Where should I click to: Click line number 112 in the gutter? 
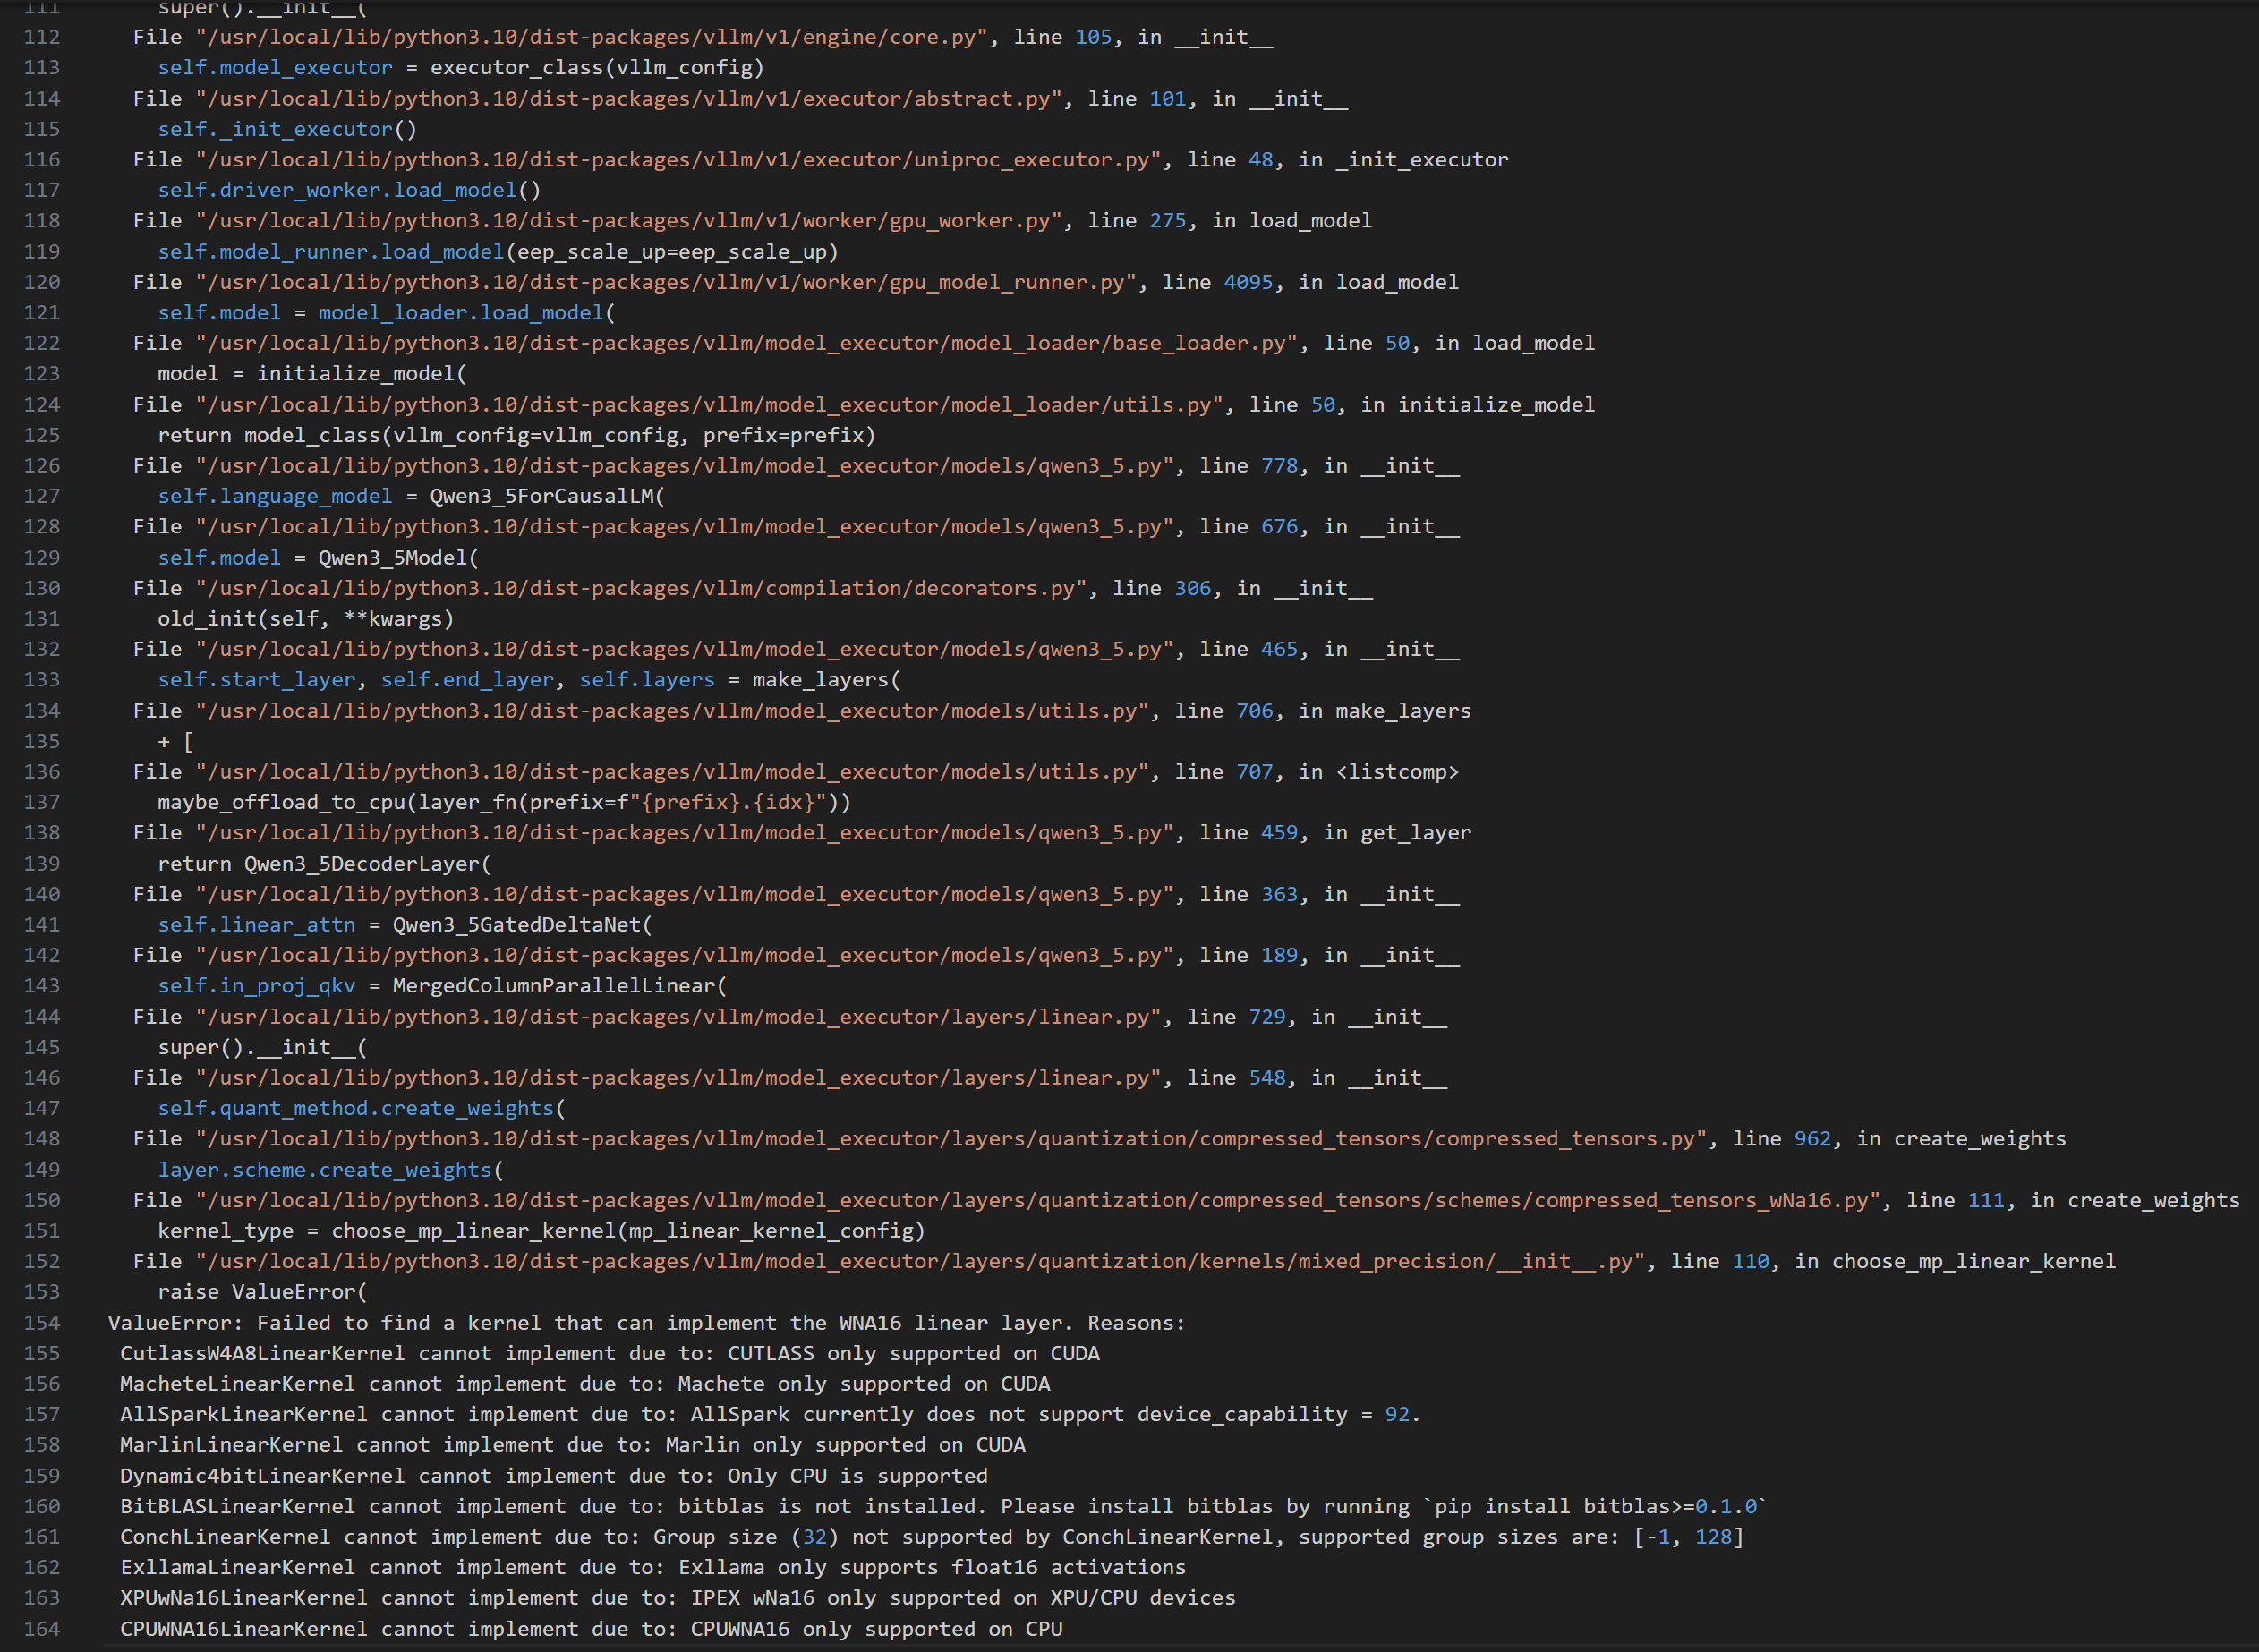coord(42,37)
